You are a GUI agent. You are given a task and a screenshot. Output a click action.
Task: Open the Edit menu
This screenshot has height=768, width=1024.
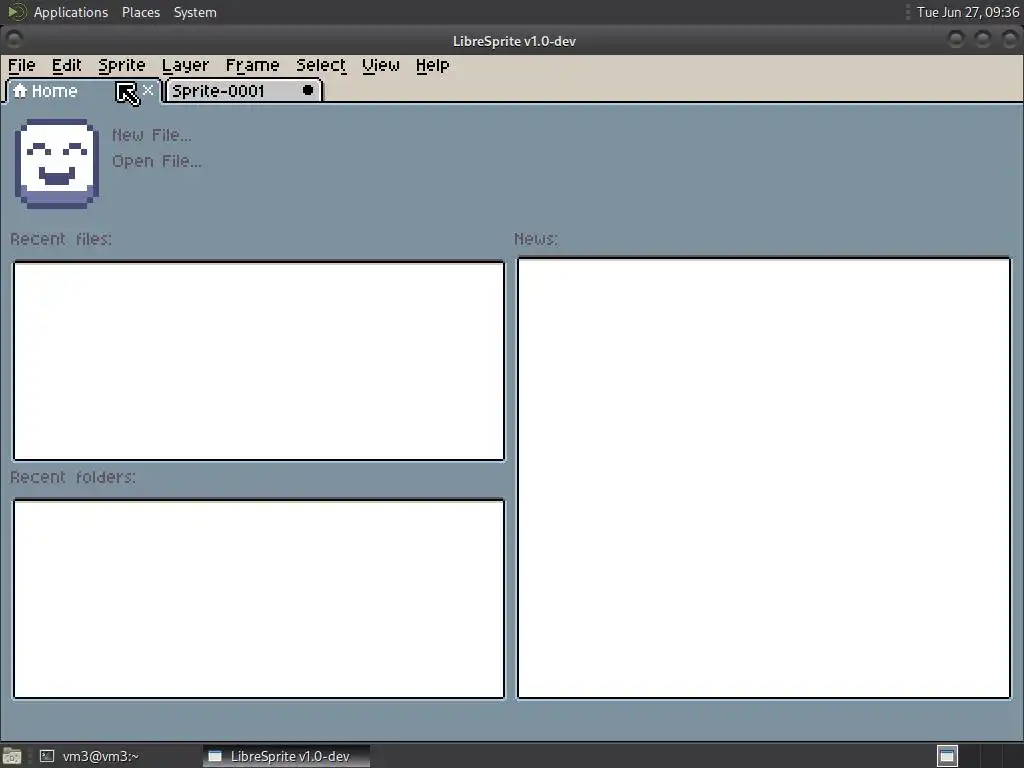click(x=67, y=65)
